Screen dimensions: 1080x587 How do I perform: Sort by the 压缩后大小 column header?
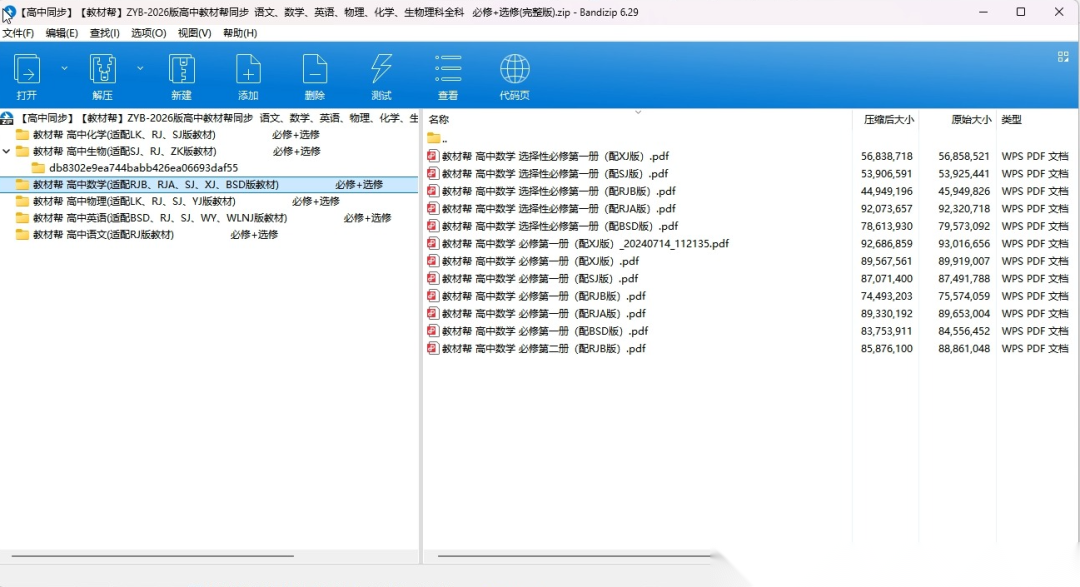[888, 120]
